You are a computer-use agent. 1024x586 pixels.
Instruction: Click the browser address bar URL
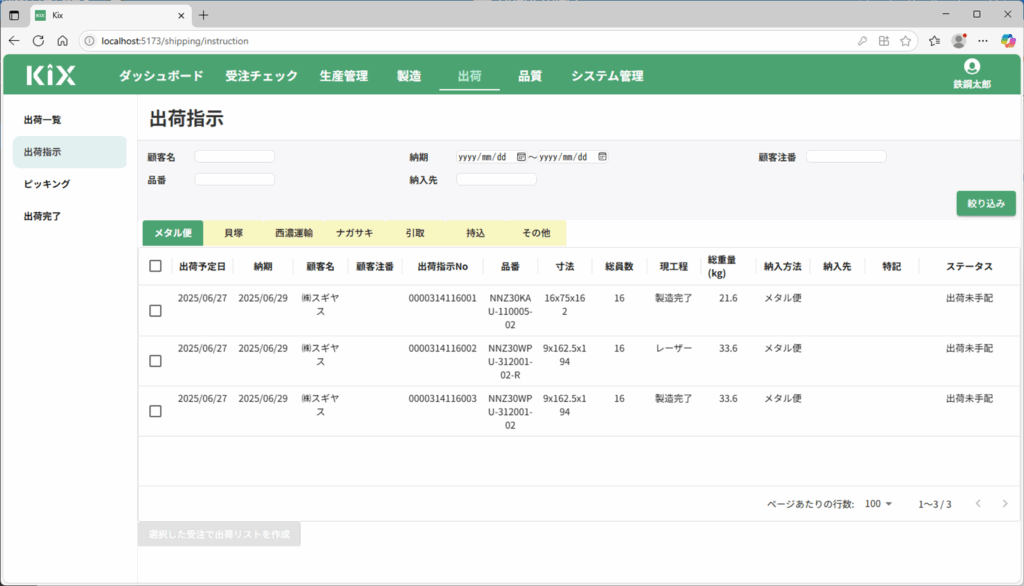175,41
